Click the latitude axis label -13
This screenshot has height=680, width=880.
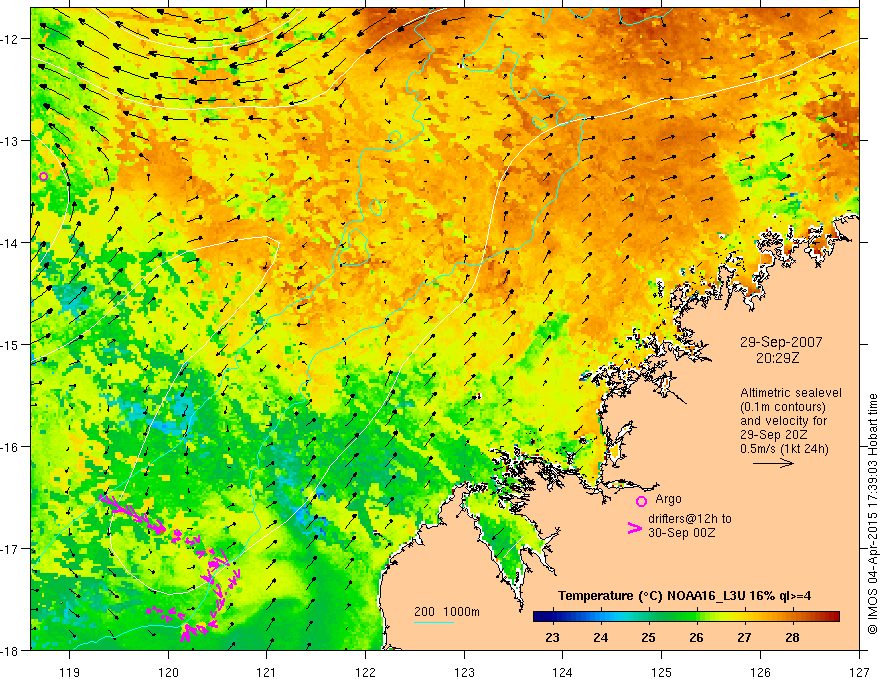click(x=11, y=141)
